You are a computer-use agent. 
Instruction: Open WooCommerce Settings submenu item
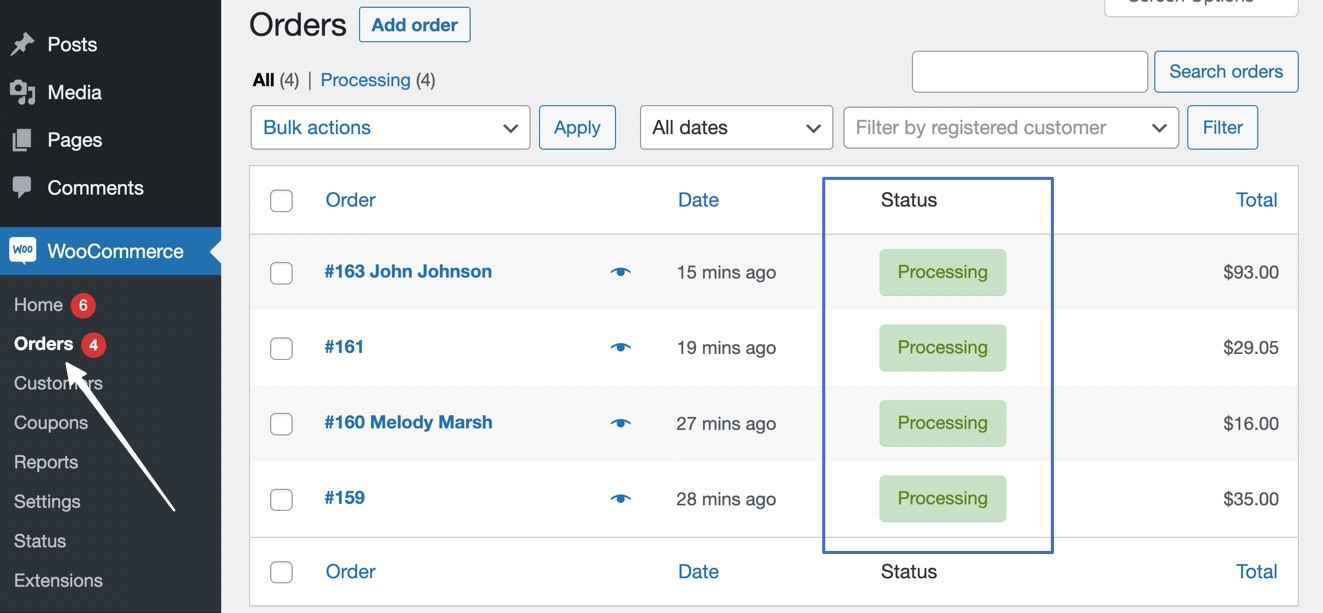47,502
